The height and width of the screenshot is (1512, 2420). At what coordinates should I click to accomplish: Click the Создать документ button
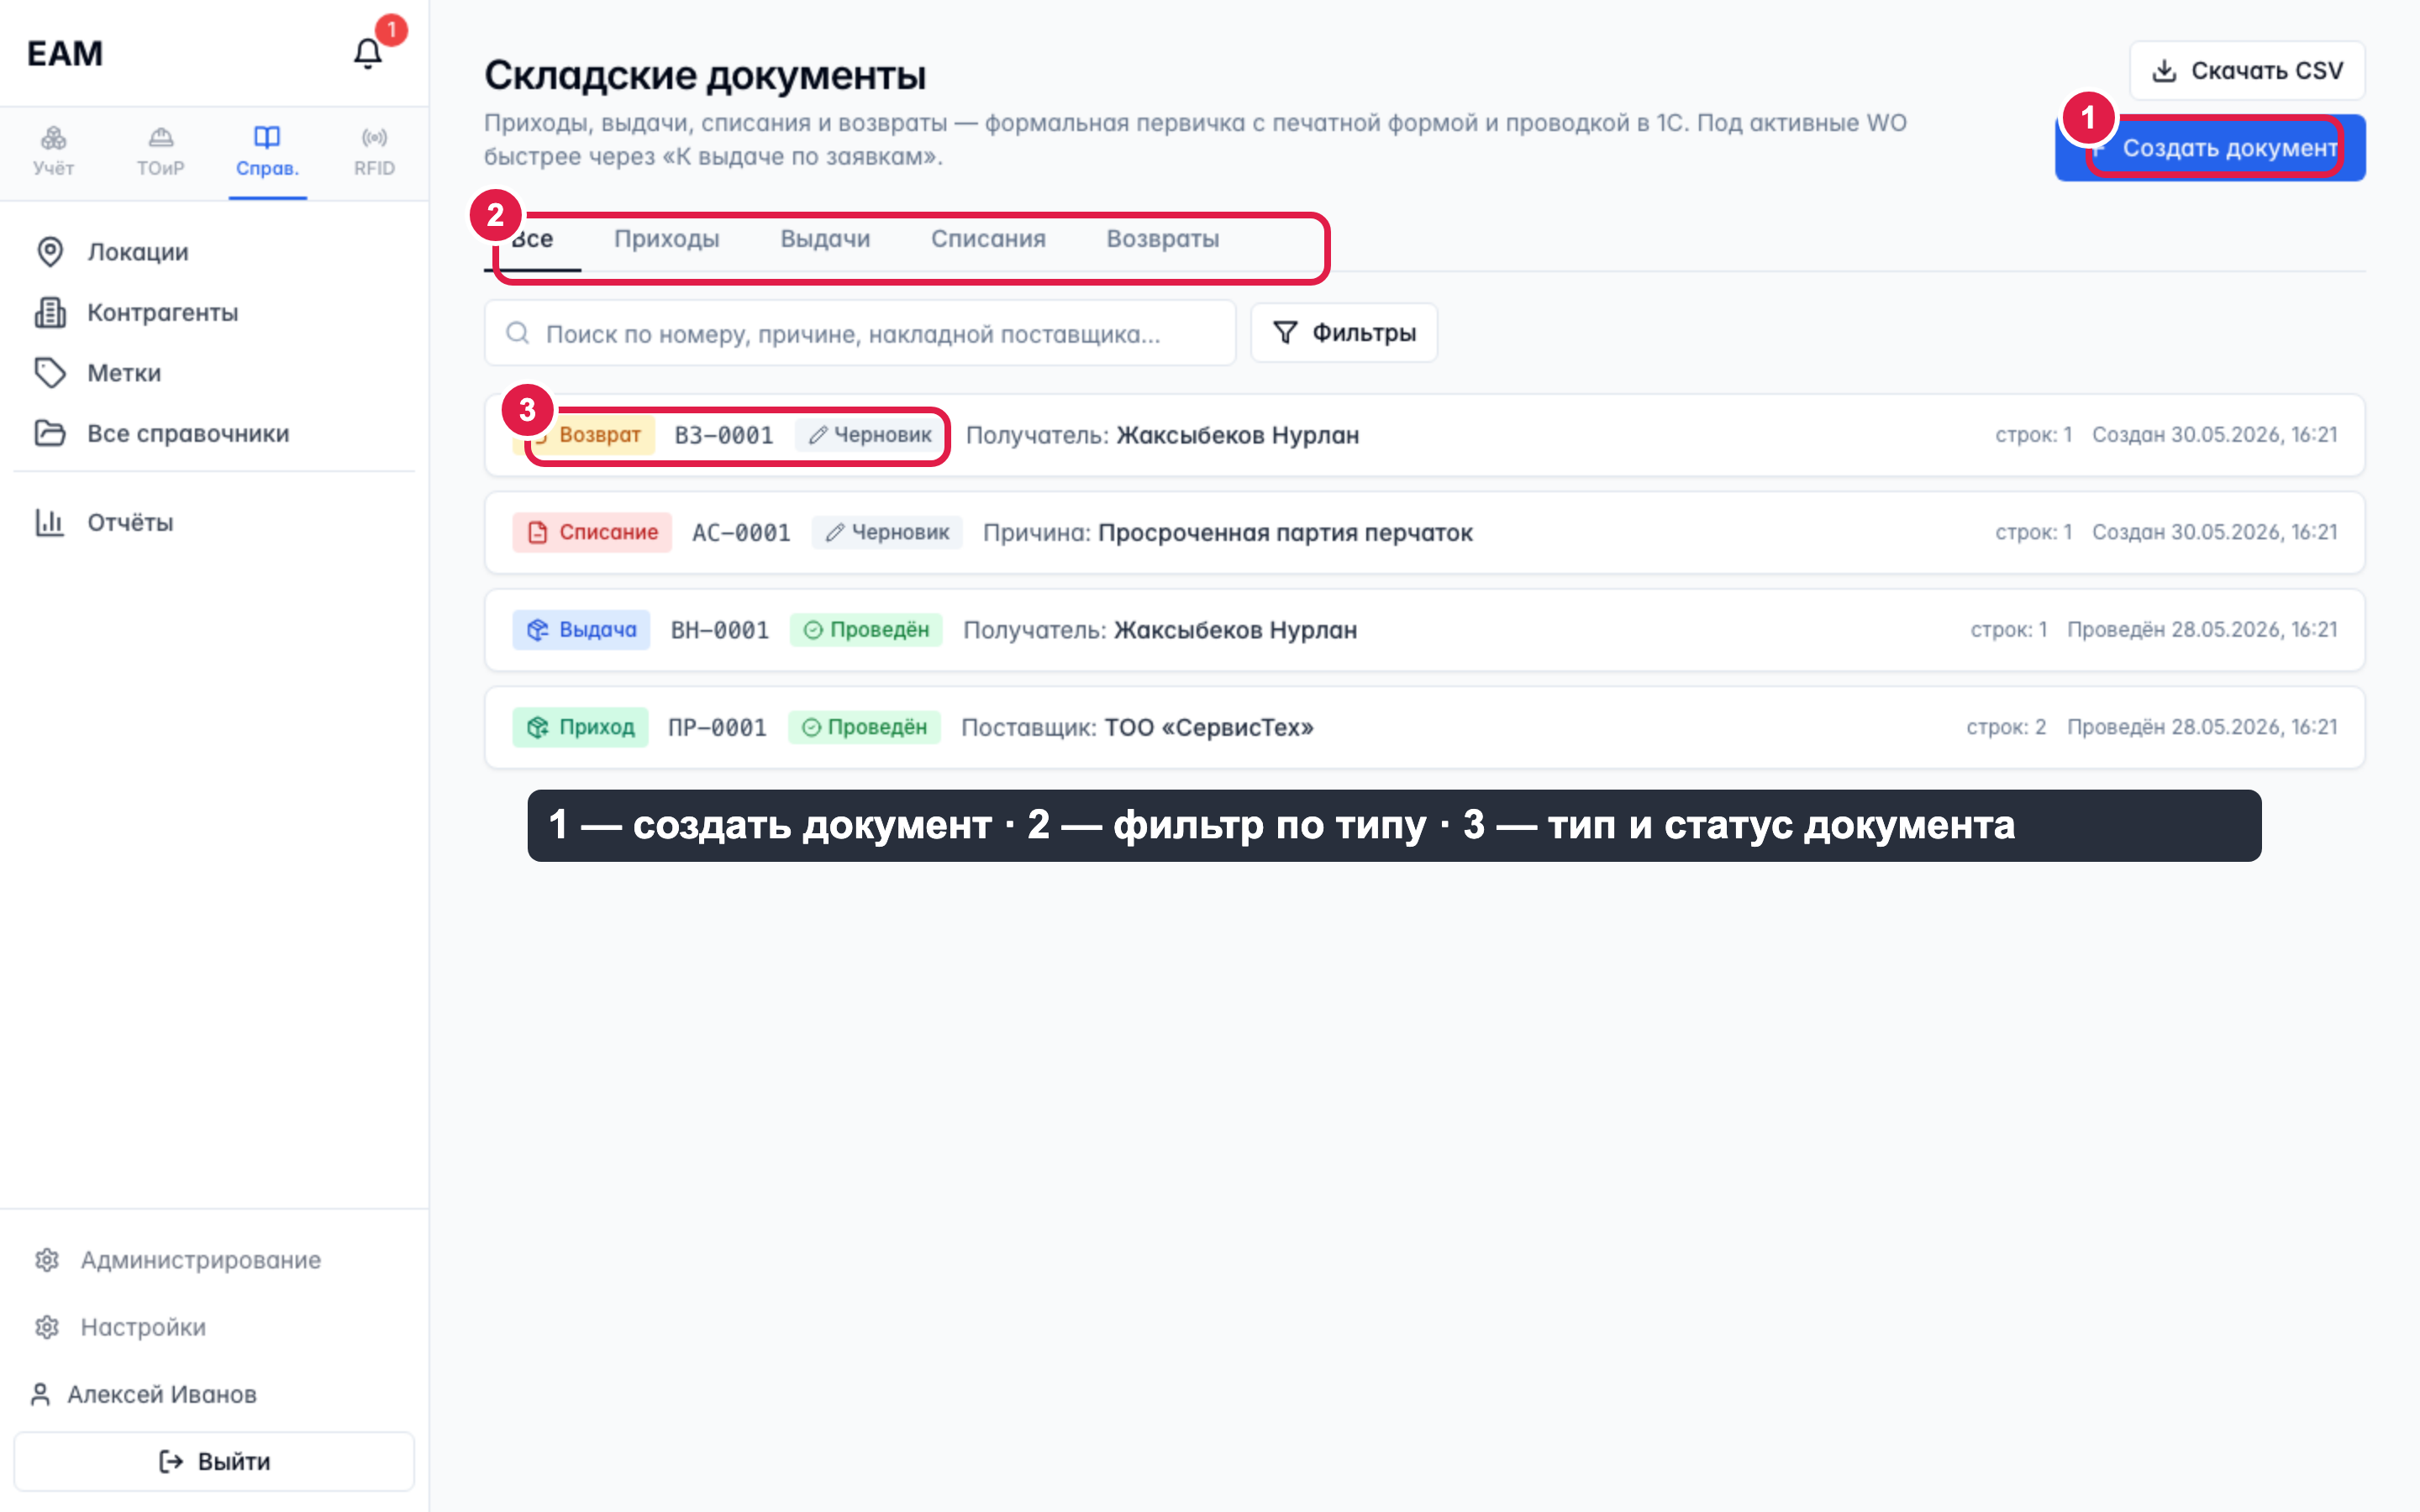click(2210, 148)
